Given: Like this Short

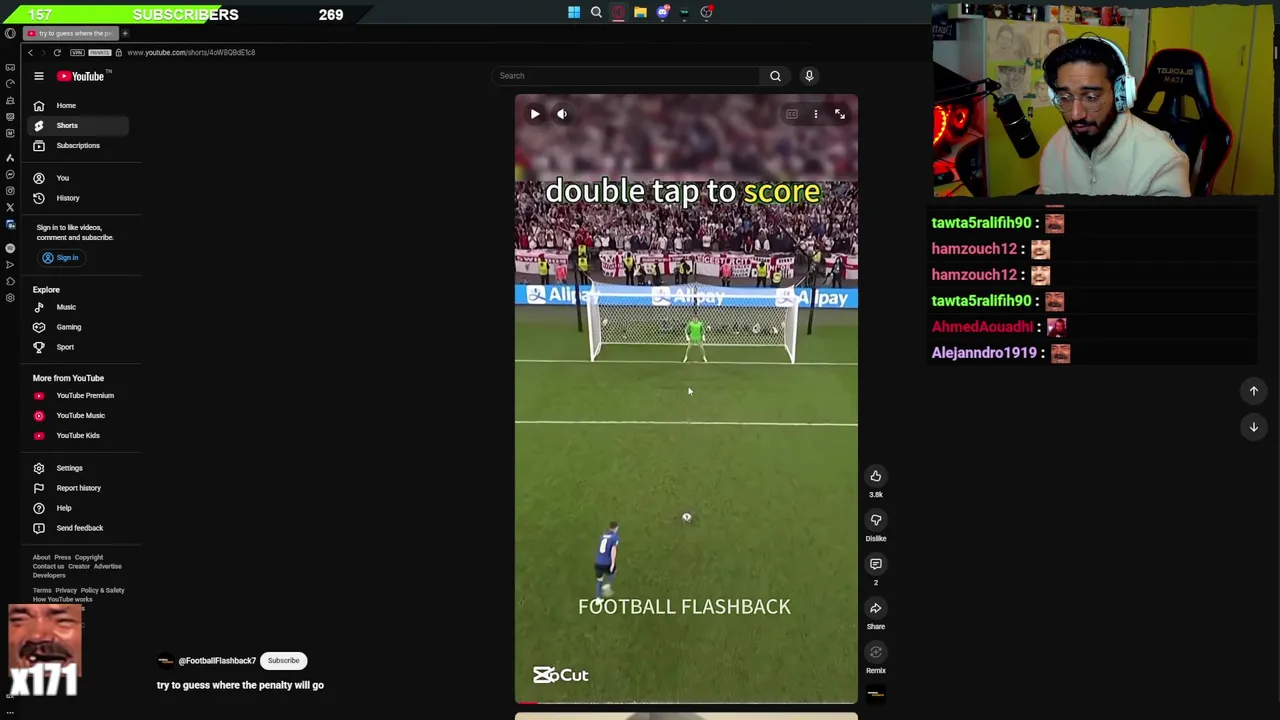Looking at the screenshot, I should tap(876, 476).
